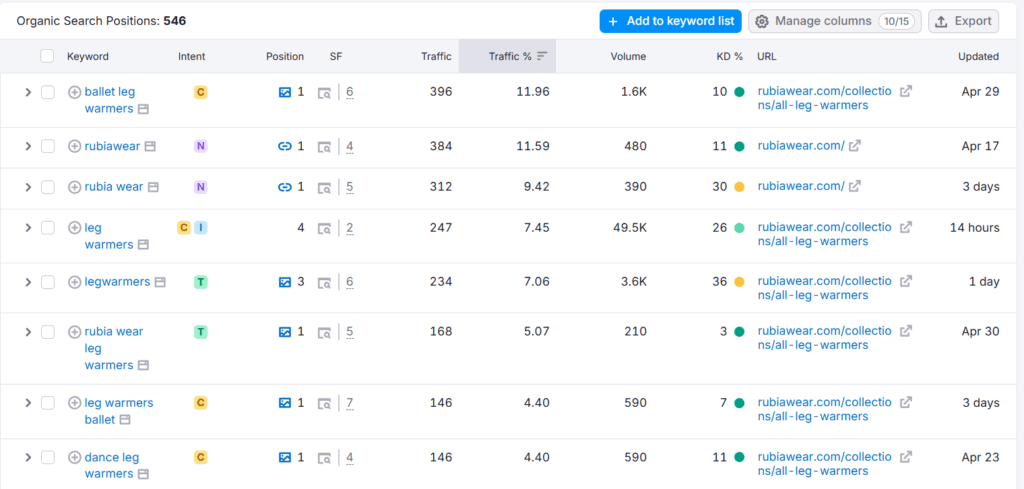Click the 'rubia wear leg warmers' keyword link
This screenshot has height=489, width=1024.
pos(114,348)
